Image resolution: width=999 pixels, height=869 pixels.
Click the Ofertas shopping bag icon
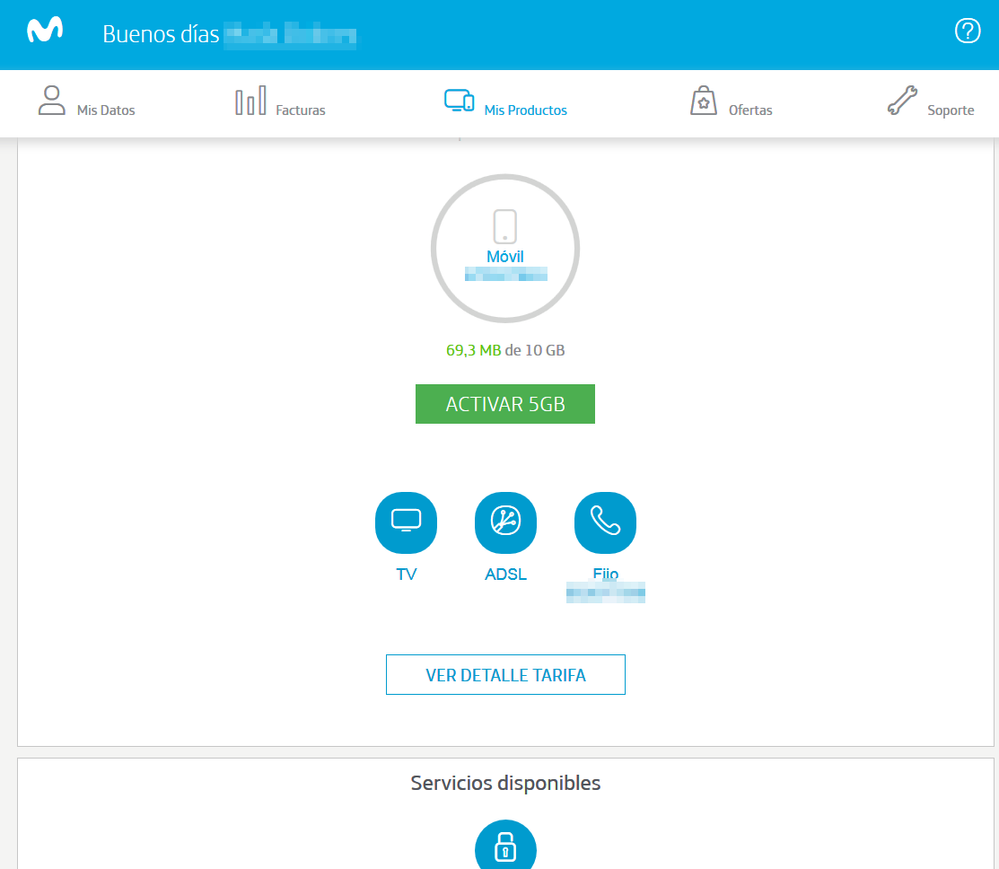704,101
